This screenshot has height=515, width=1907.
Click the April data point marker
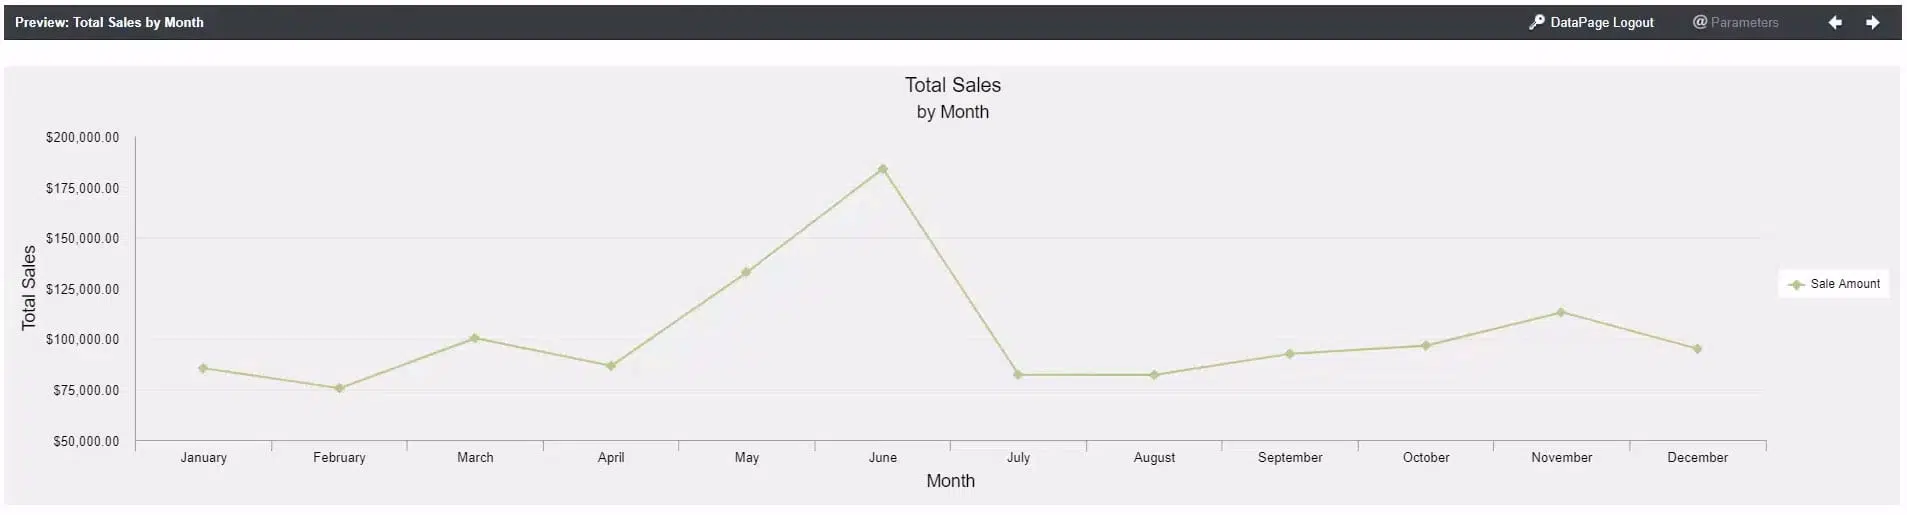(611, 366)
